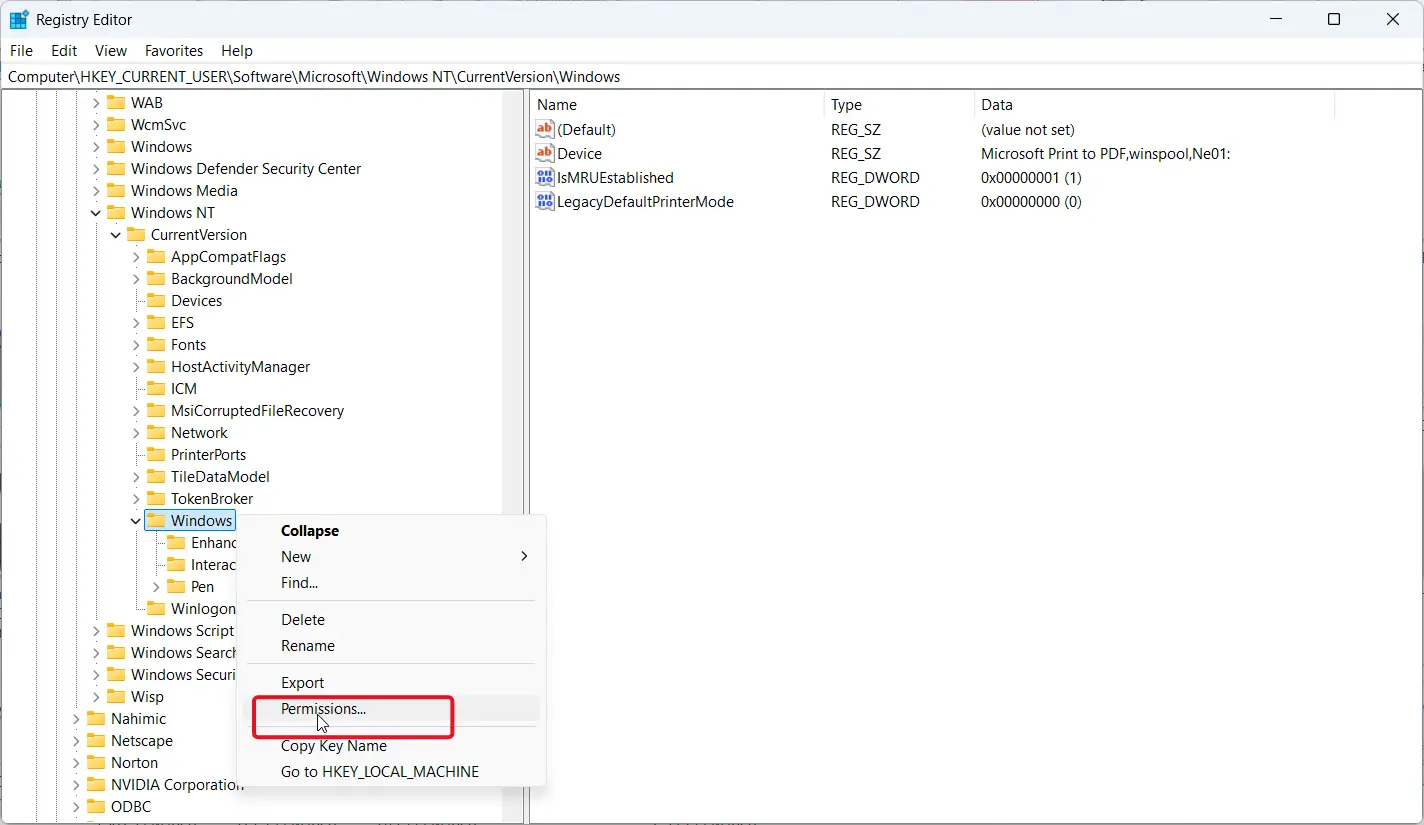Click the Devices folder icon
The height and width of the screenshot is (825, 1424).
156,300
